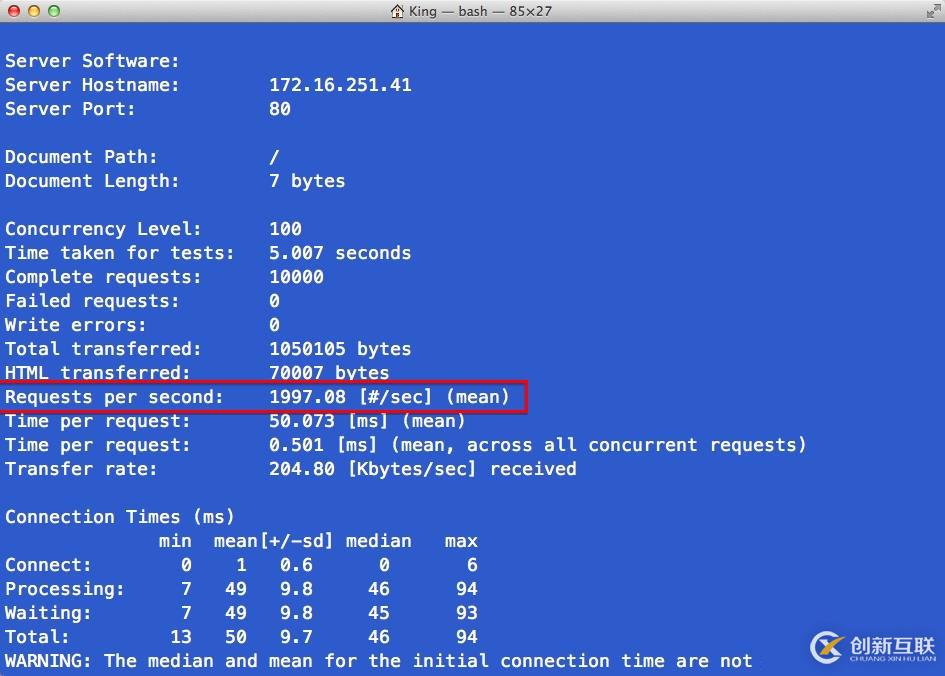Click the 'Total:' row label
The width and height of the screenshot is (945, 676).
37,637
